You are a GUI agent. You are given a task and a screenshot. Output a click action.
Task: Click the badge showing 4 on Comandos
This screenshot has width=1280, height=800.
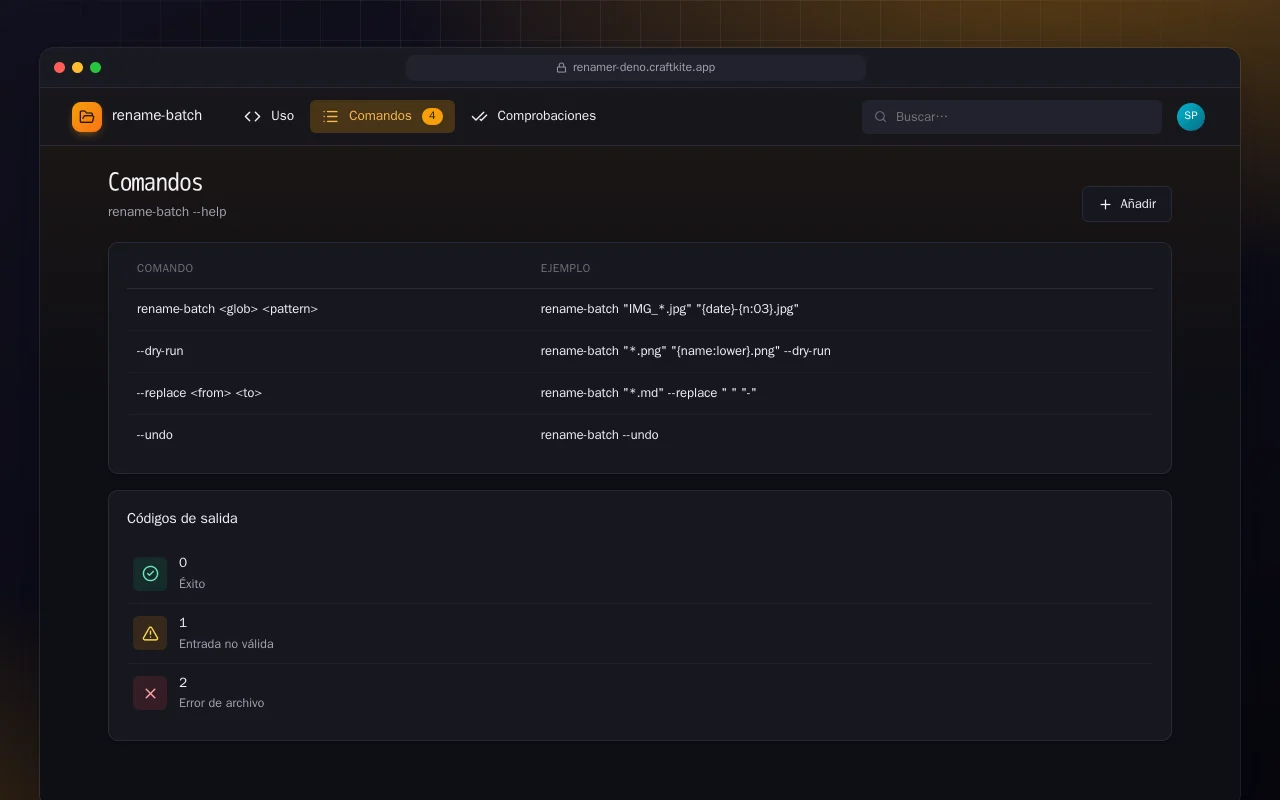pyautogui.click(x=432, y=116)
